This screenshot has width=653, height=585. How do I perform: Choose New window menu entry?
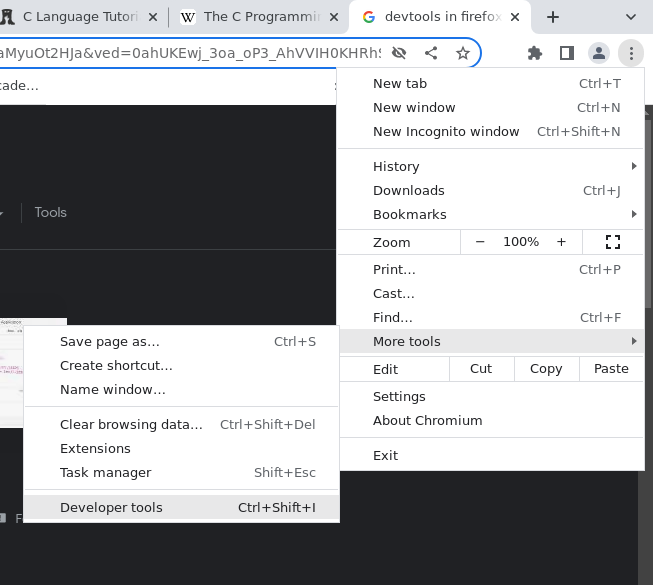click(491, 107)
